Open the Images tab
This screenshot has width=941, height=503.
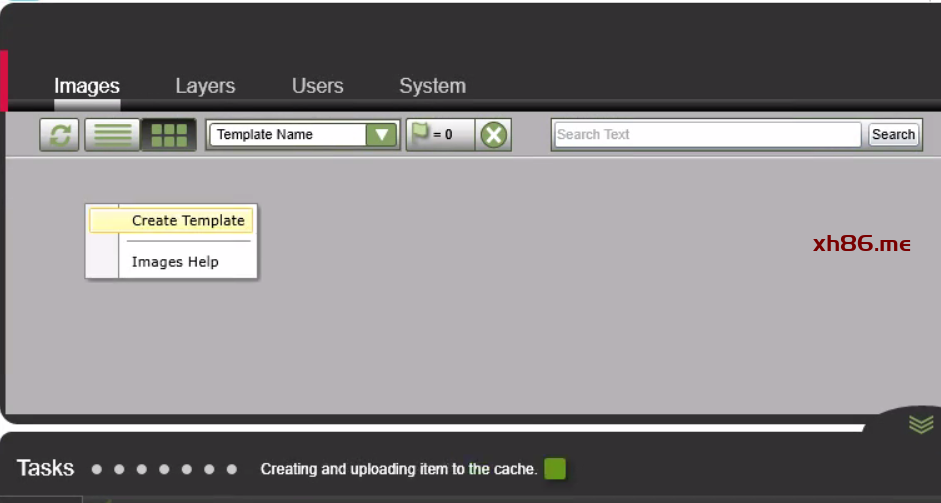pyautogui.click(x=87, y=86)
